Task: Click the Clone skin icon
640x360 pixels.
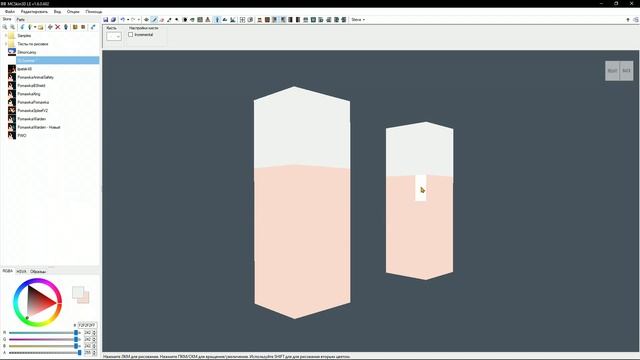Action: [66, 27]
